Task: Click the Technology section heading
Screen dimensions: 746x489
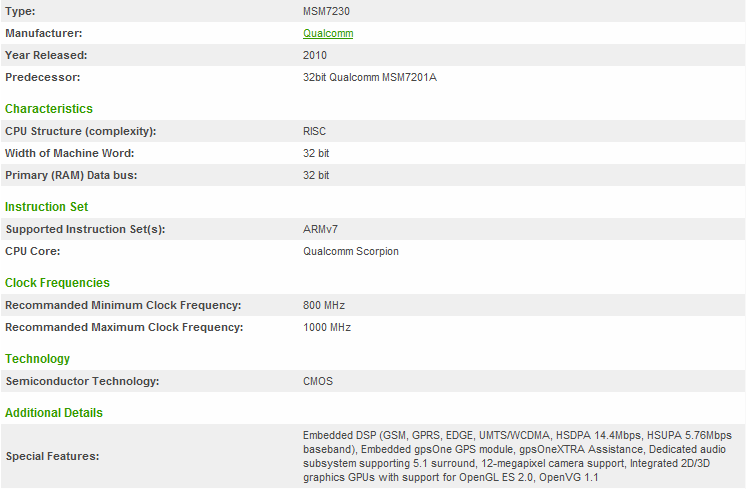Action: (x=38, y=359)
